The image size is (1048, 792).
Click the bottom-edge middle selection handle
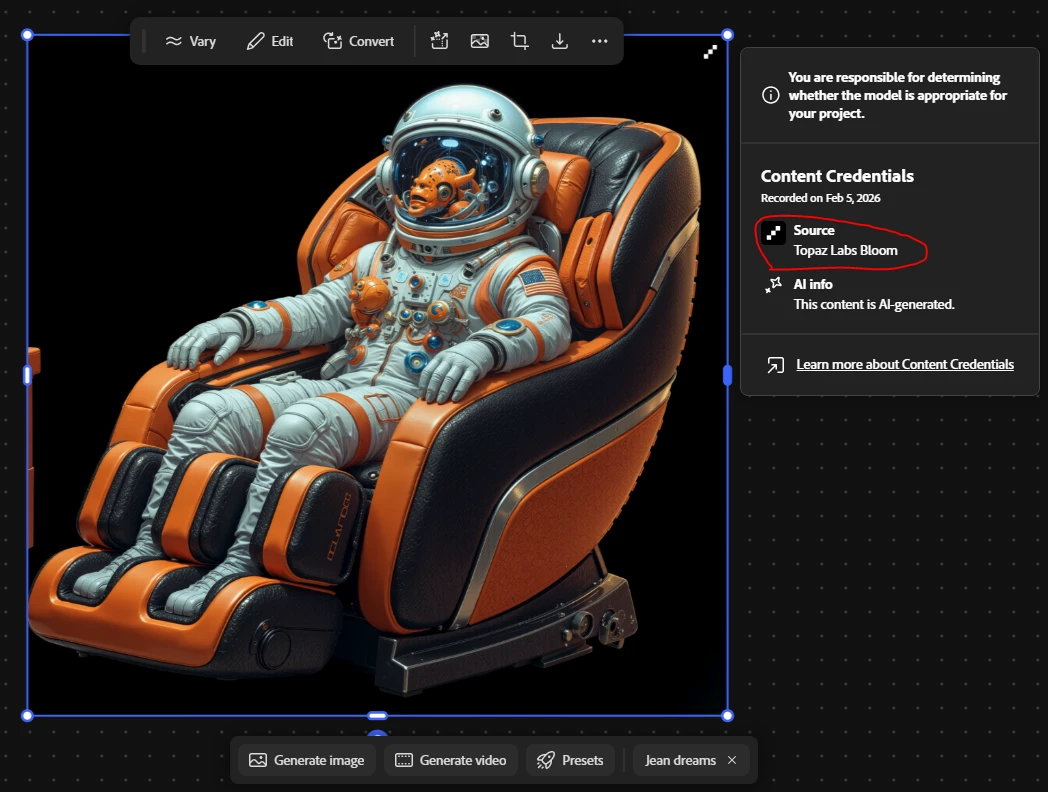[378, 716]
